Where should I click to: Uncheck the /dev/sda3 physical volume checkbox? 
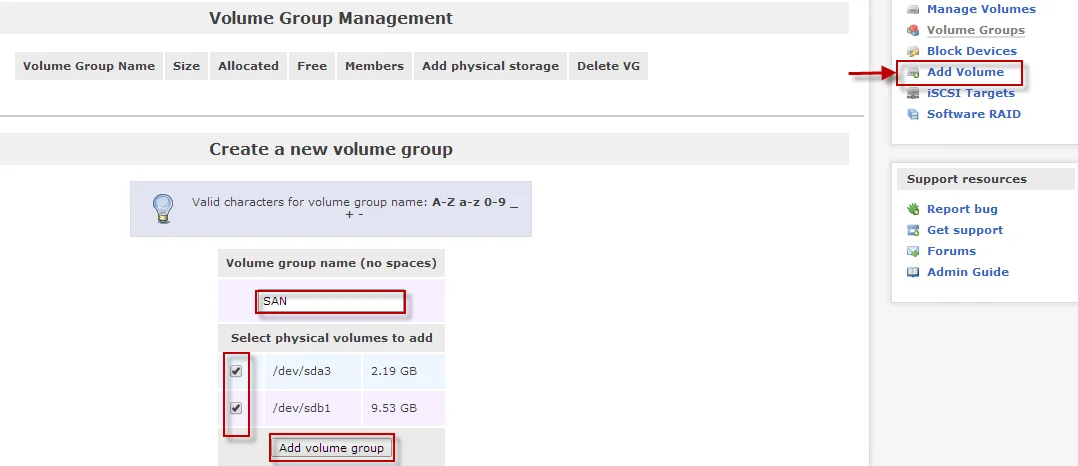point(236,371)
